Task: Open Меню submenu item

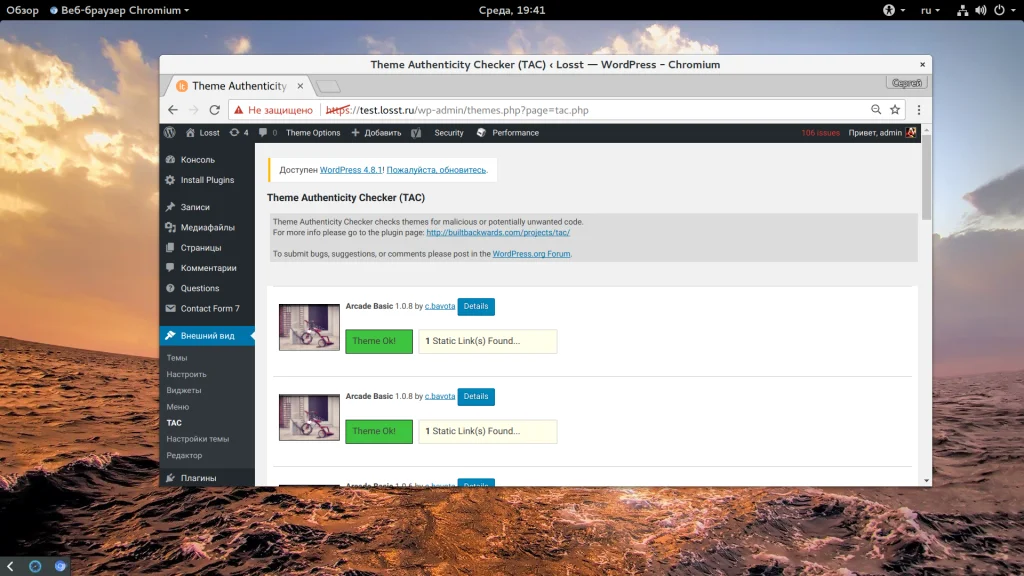Action: [178, 407]
